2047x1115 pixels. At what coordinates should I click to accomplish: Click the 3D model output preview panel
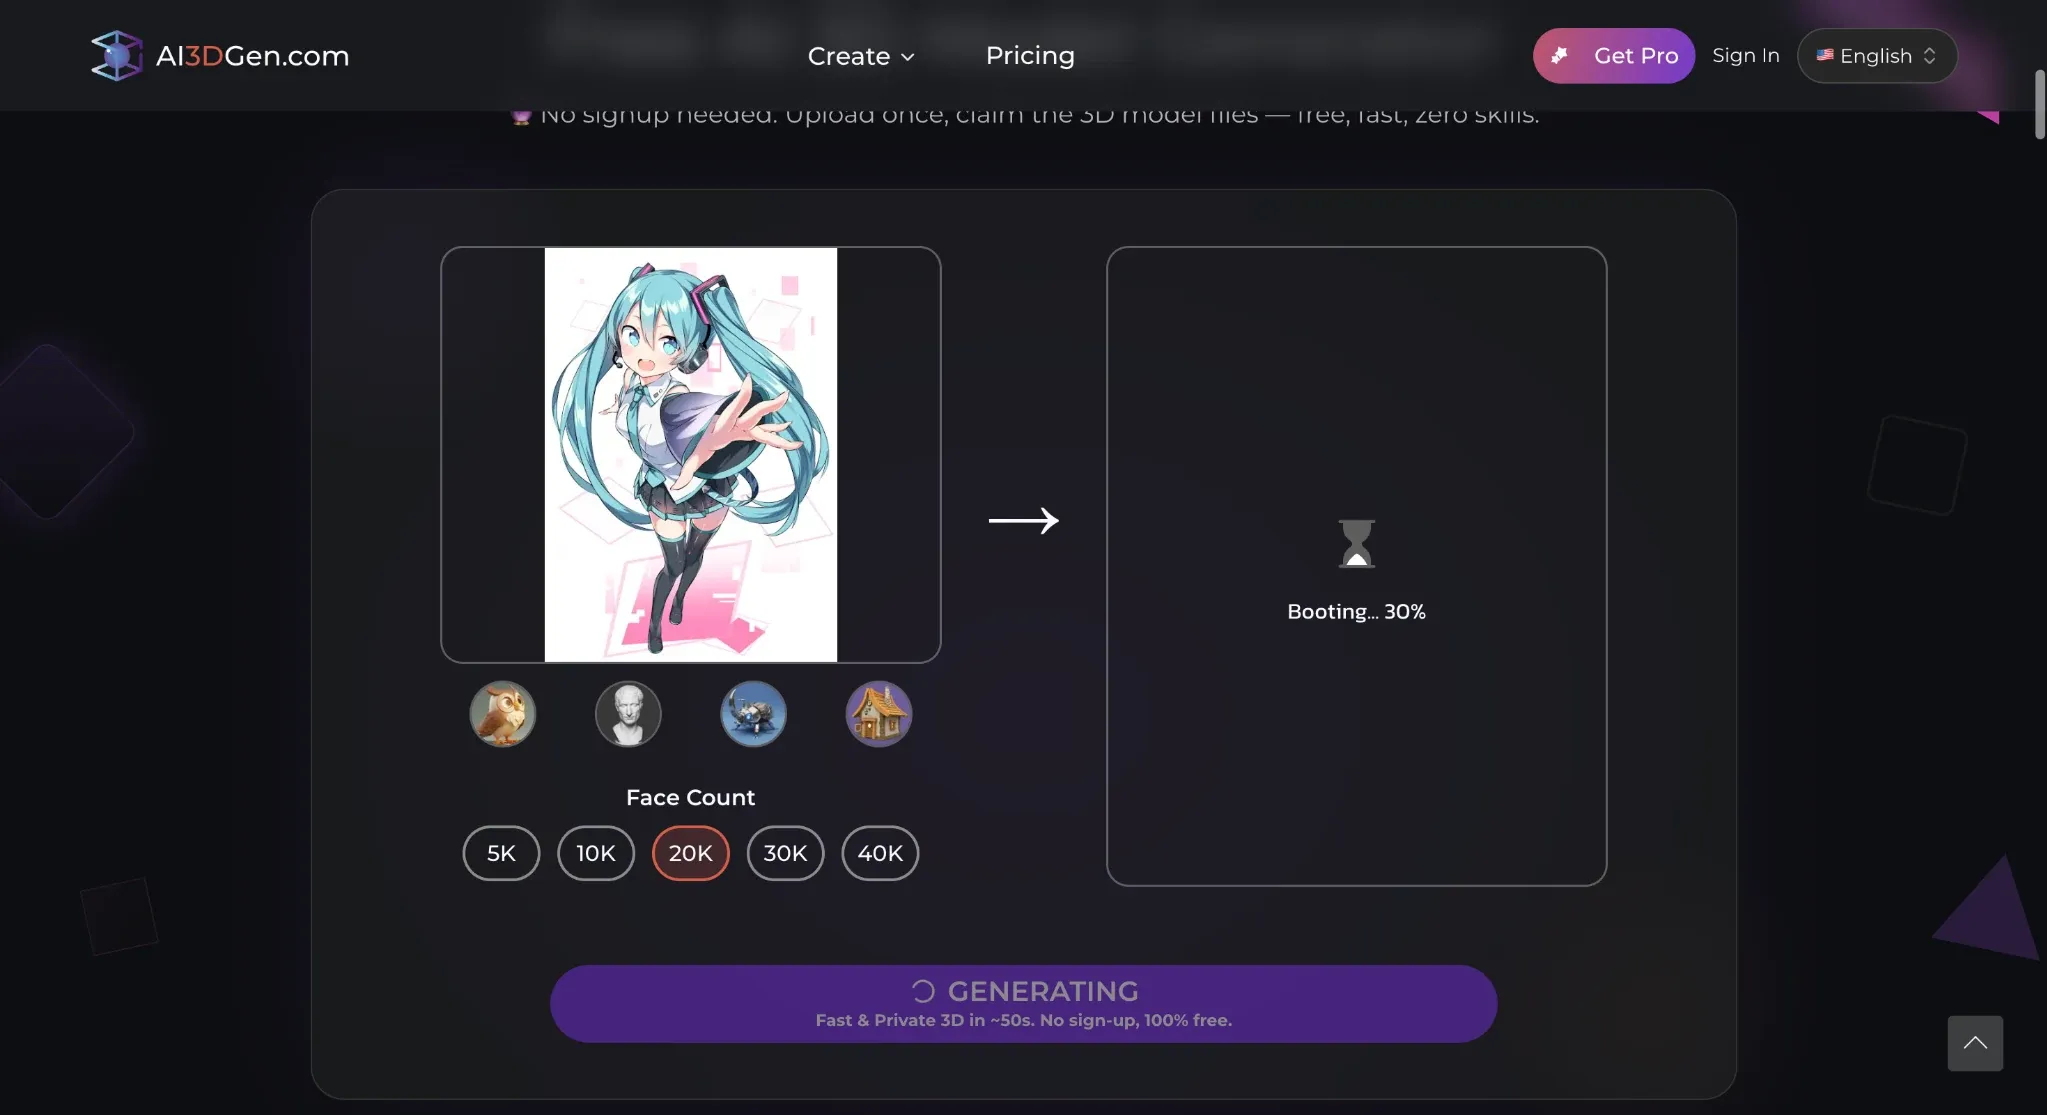click(x=1356, y=566)
